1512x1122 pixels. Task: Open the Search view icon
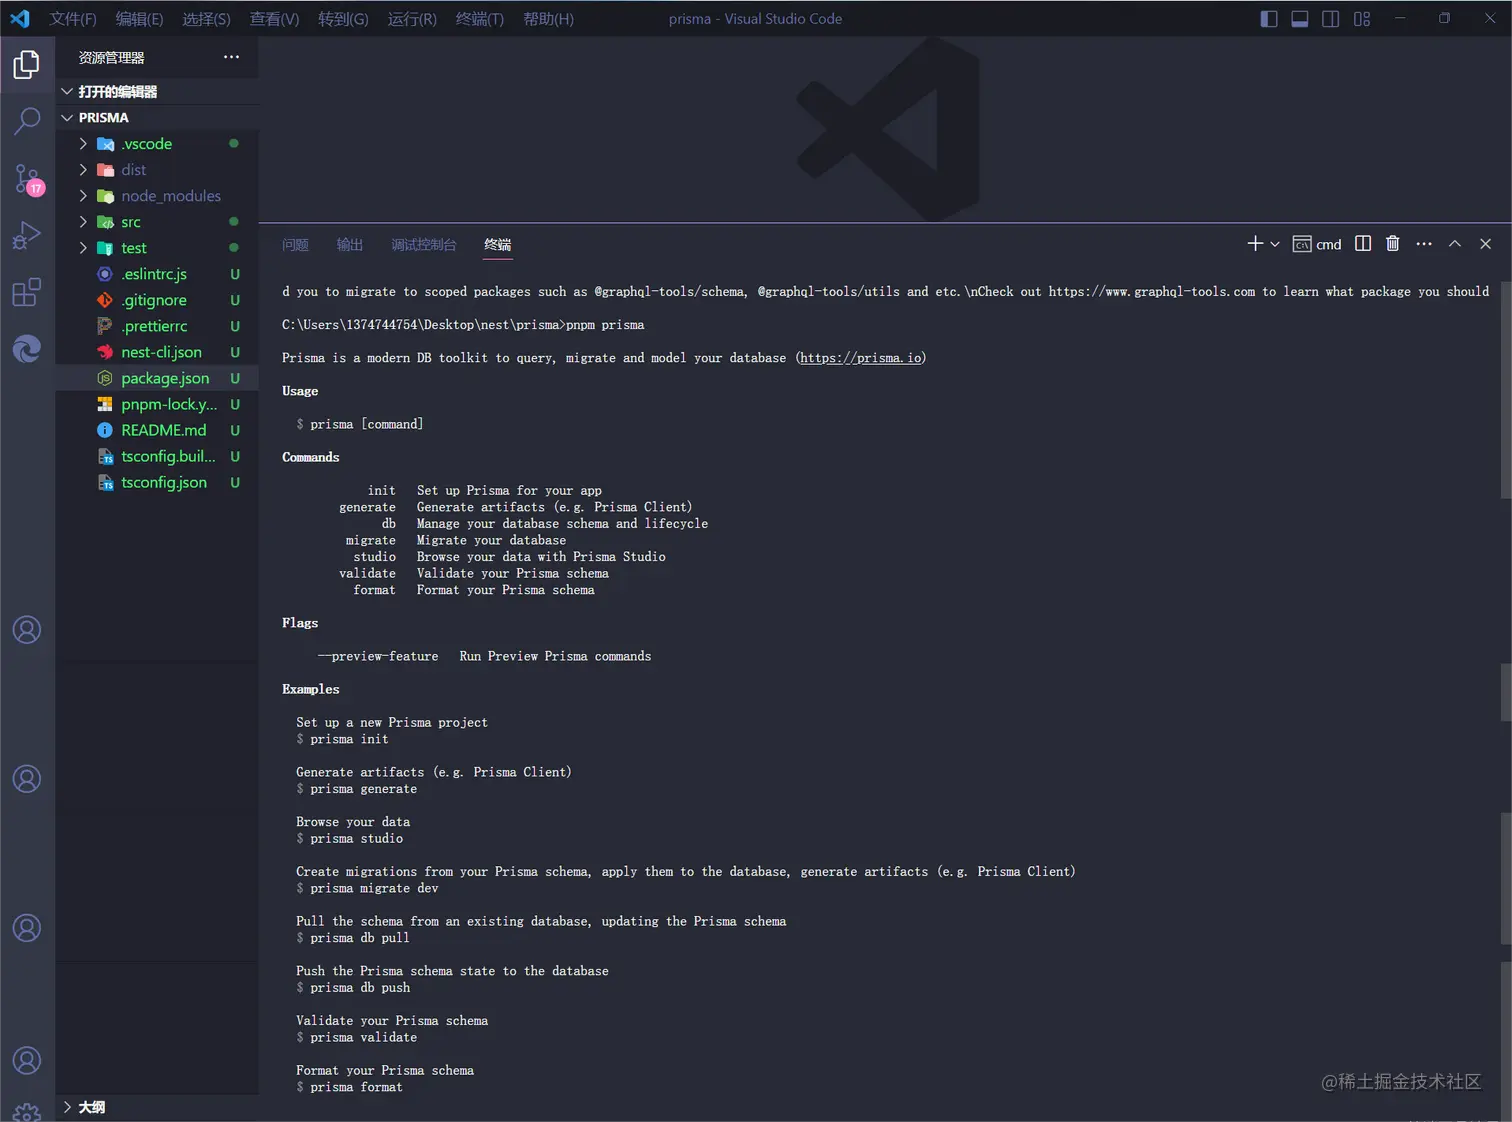[x=27, y=121]
